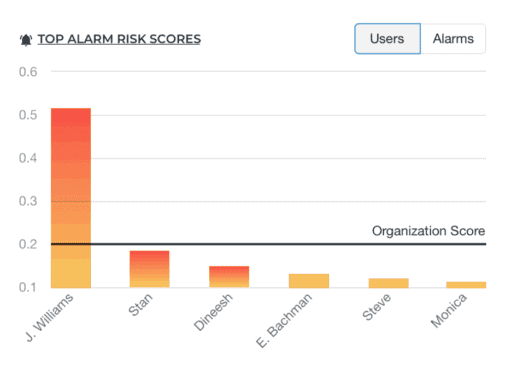This screenshot has width=505, height=369.
Task: Click the 0.5 y-axis tick label
Action: 28,115
